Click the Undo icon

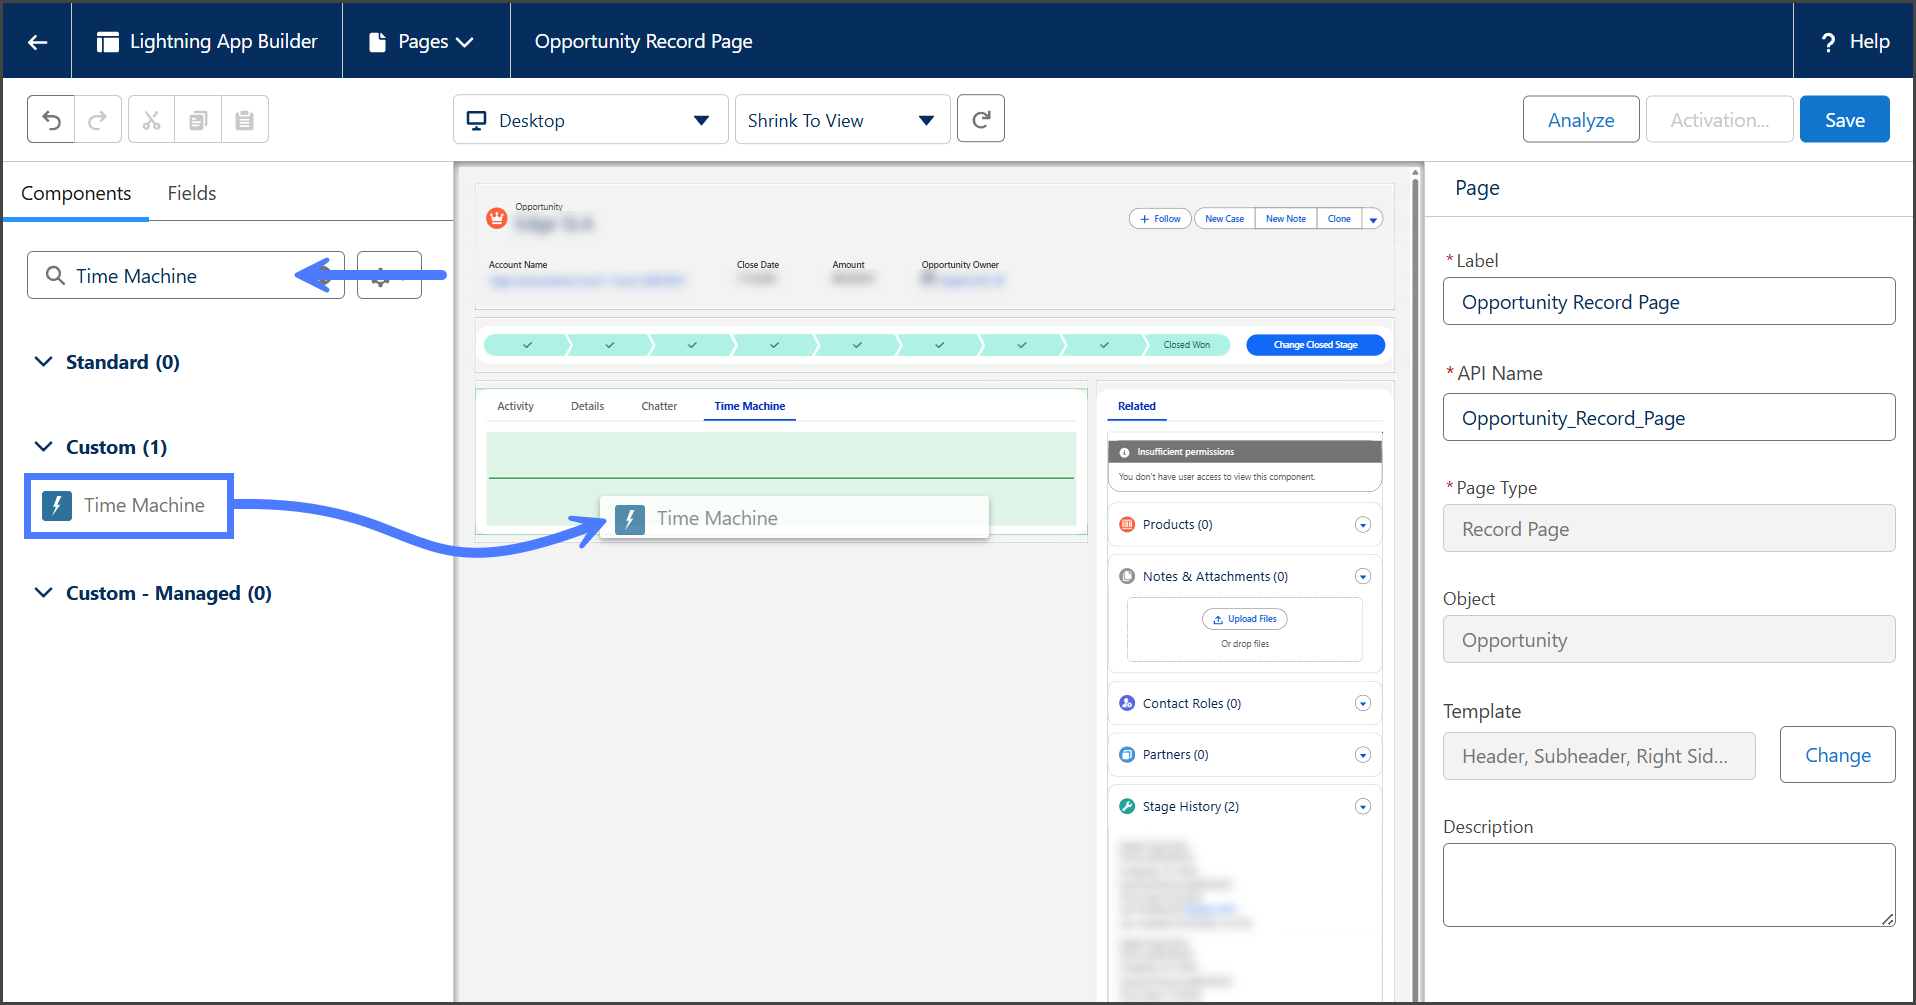coord(51,120)
